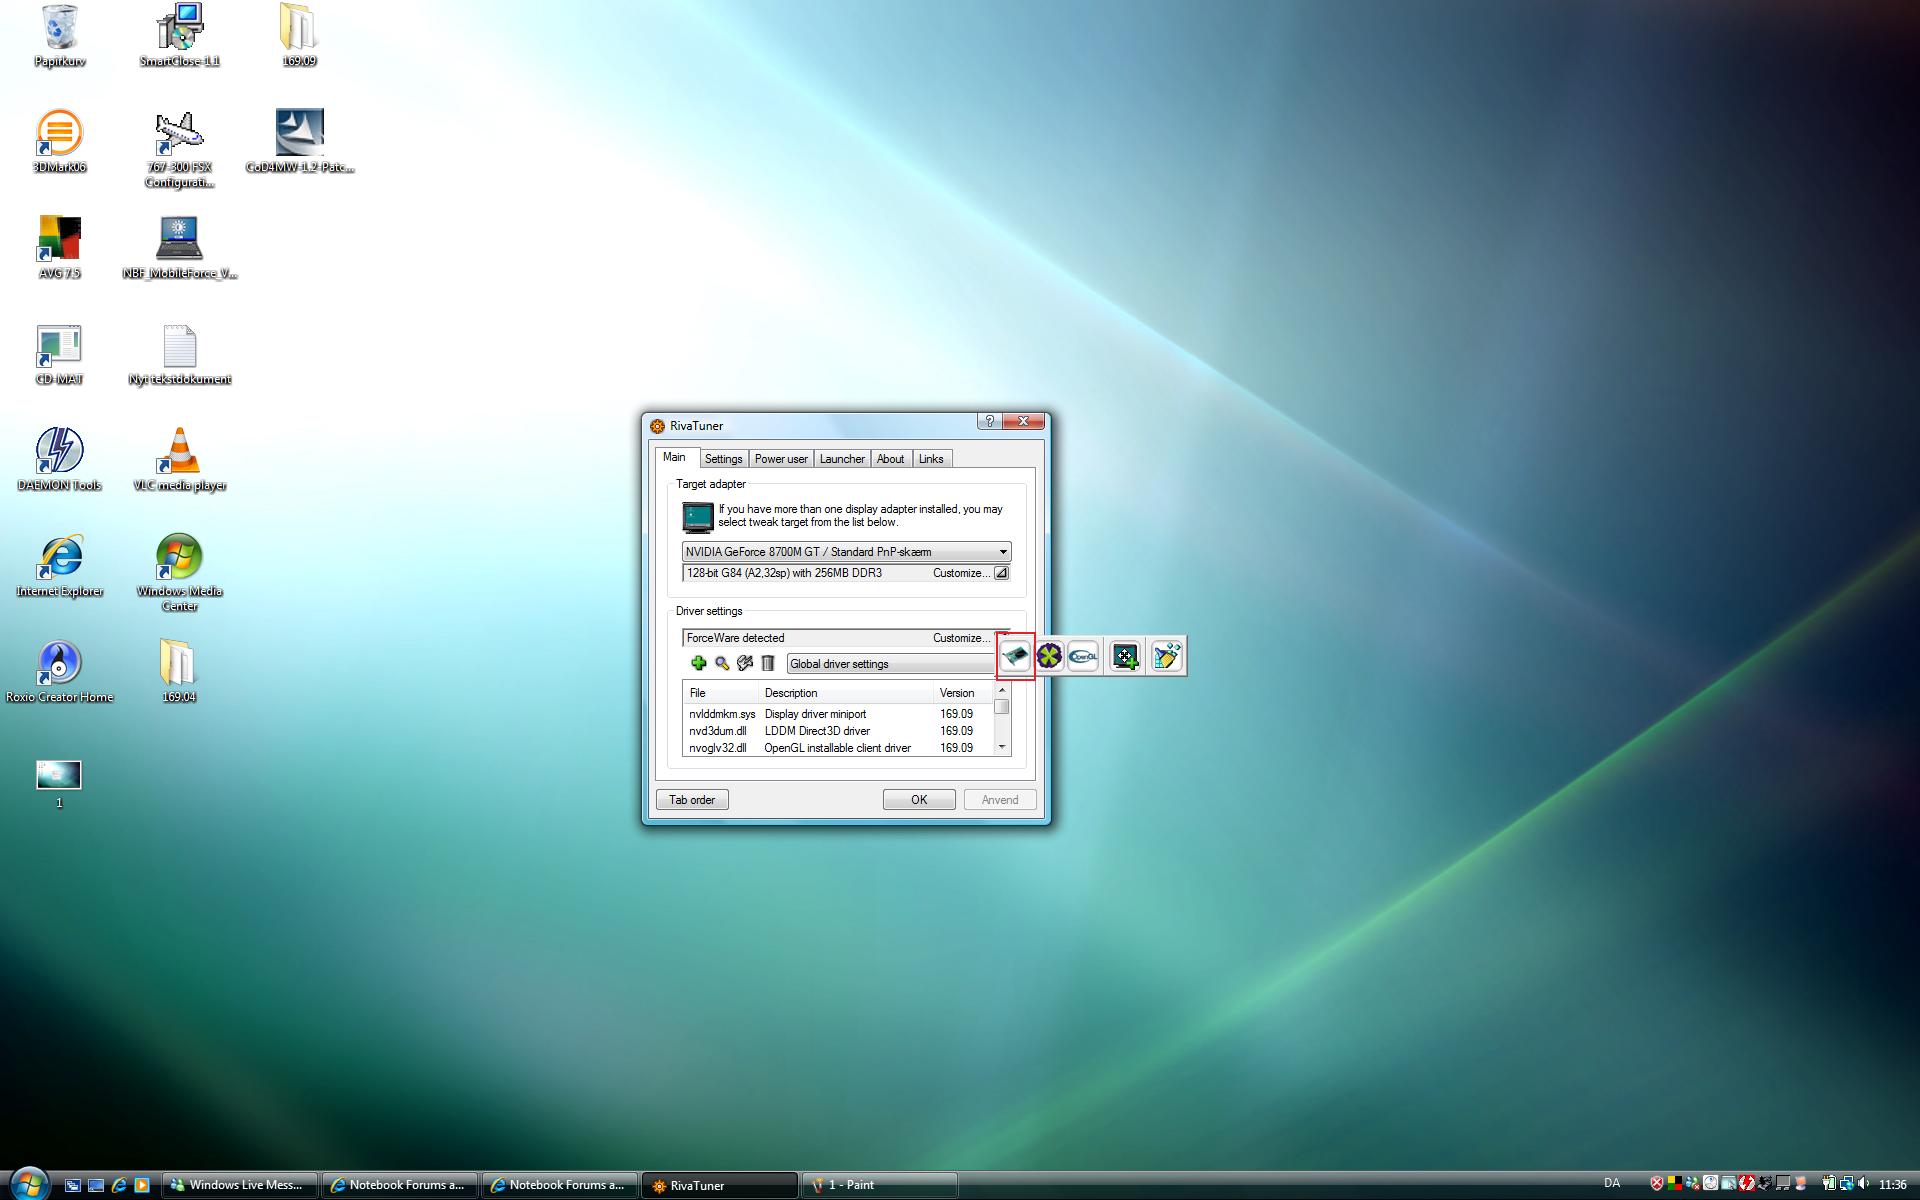
Task: Select the nvlddmkm.sys driver row
Action: (x=838, y=714)
